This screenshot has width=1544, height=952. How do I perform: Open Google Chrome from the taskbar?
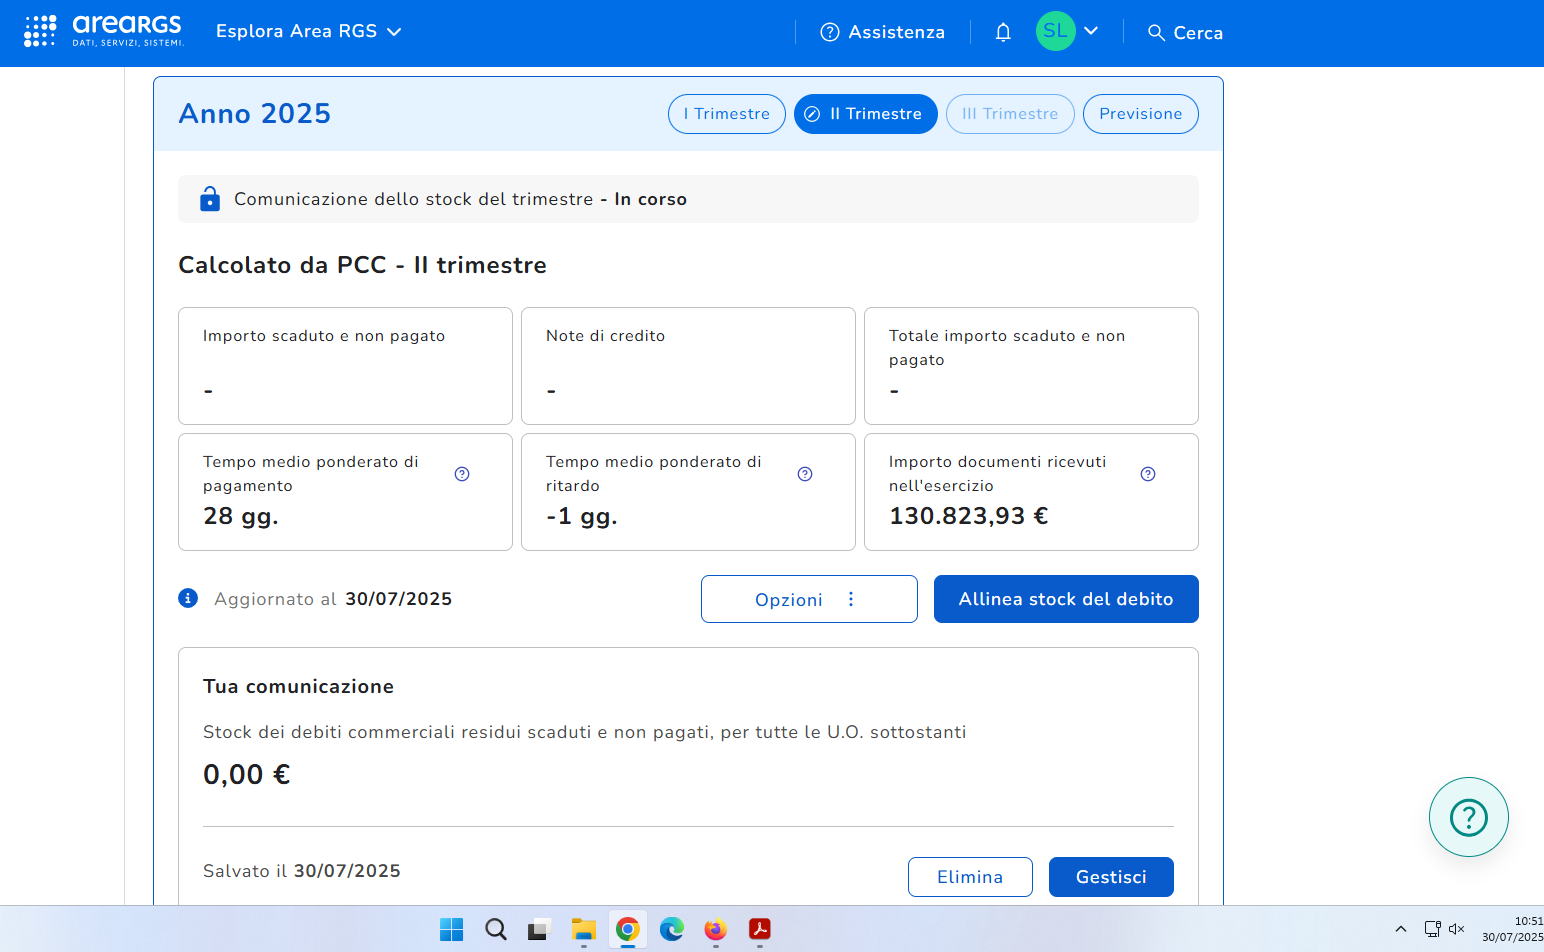click(627, 929)
